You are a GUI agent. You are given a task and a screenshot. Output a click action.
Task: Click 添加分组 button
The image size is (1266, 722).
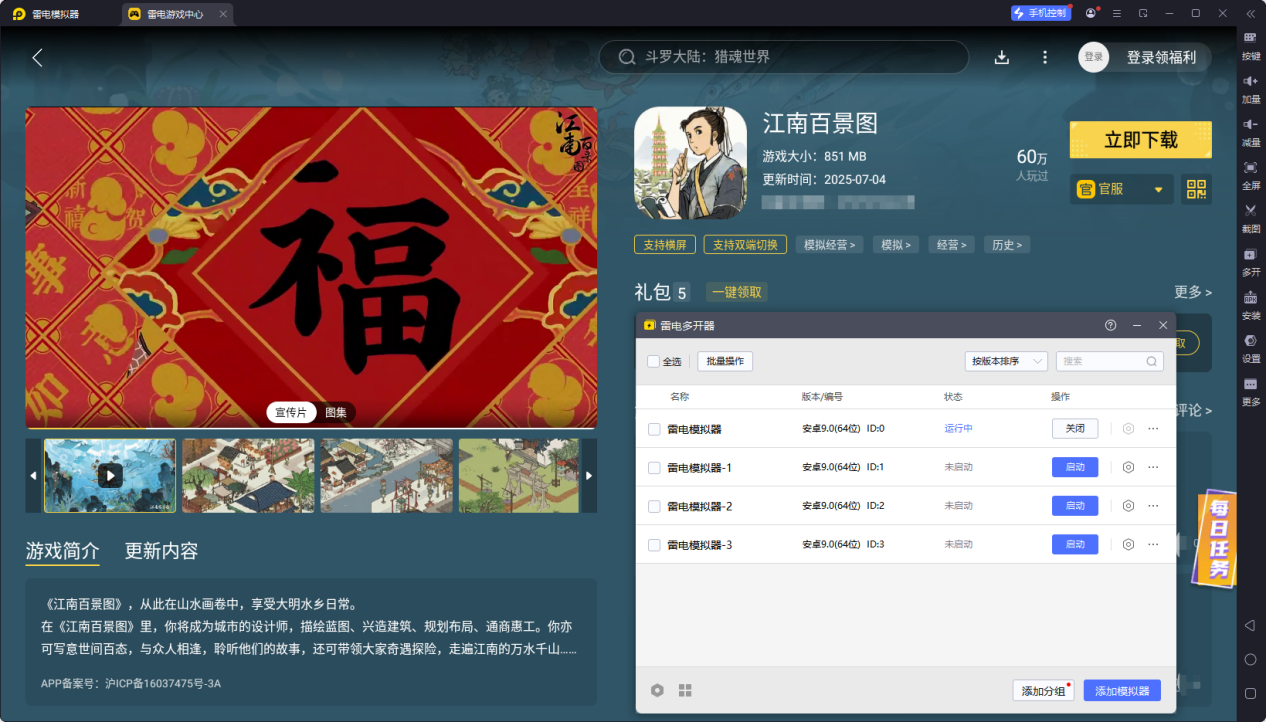[x=1043, y=691]
